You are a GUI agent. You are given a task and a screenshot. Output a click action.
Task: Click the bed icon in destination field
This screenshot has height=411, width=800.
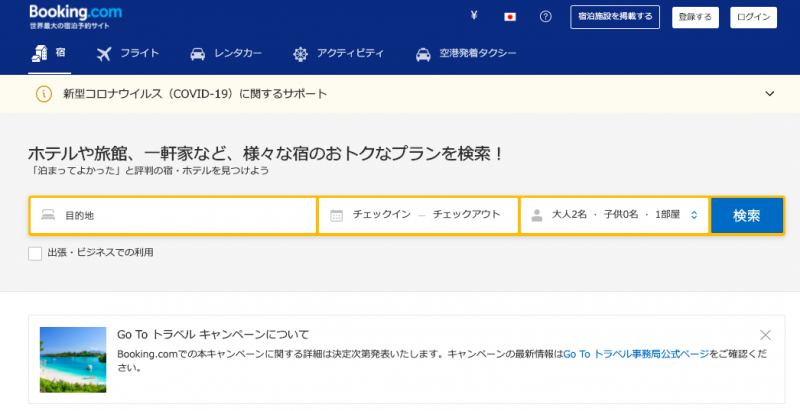48,215
